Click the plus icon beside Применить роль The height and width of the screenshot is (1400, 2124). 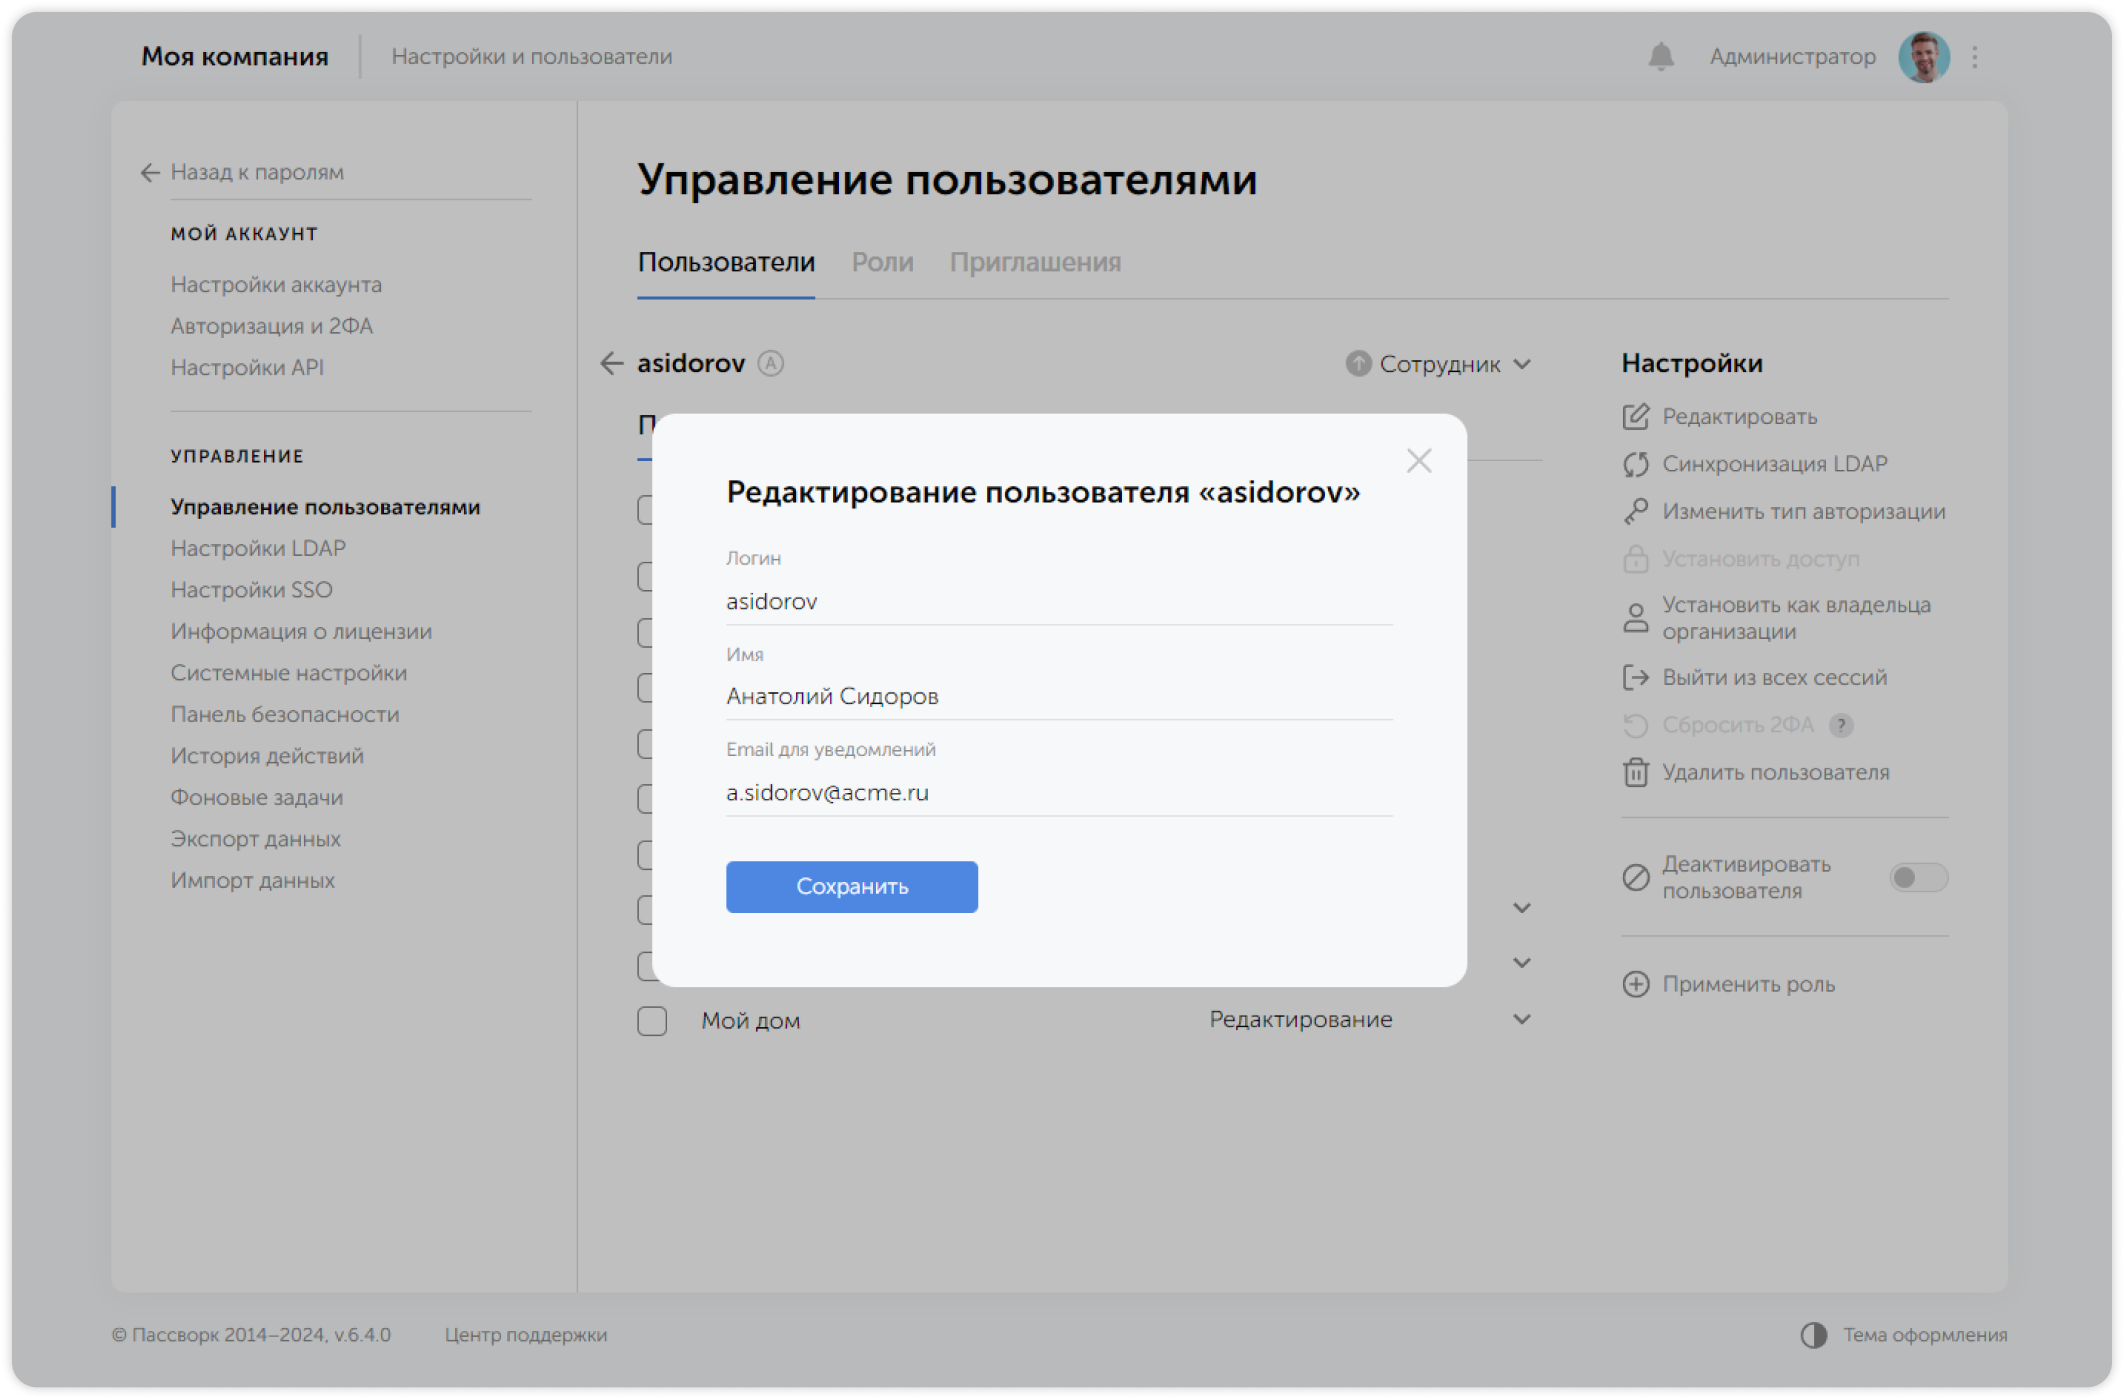tap(1636, 984)
